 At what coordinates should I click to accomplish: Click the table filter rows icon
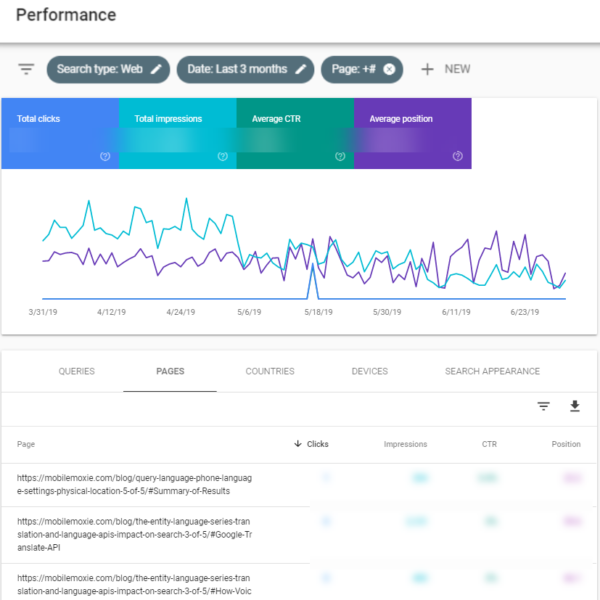click(x=544, y=406)
